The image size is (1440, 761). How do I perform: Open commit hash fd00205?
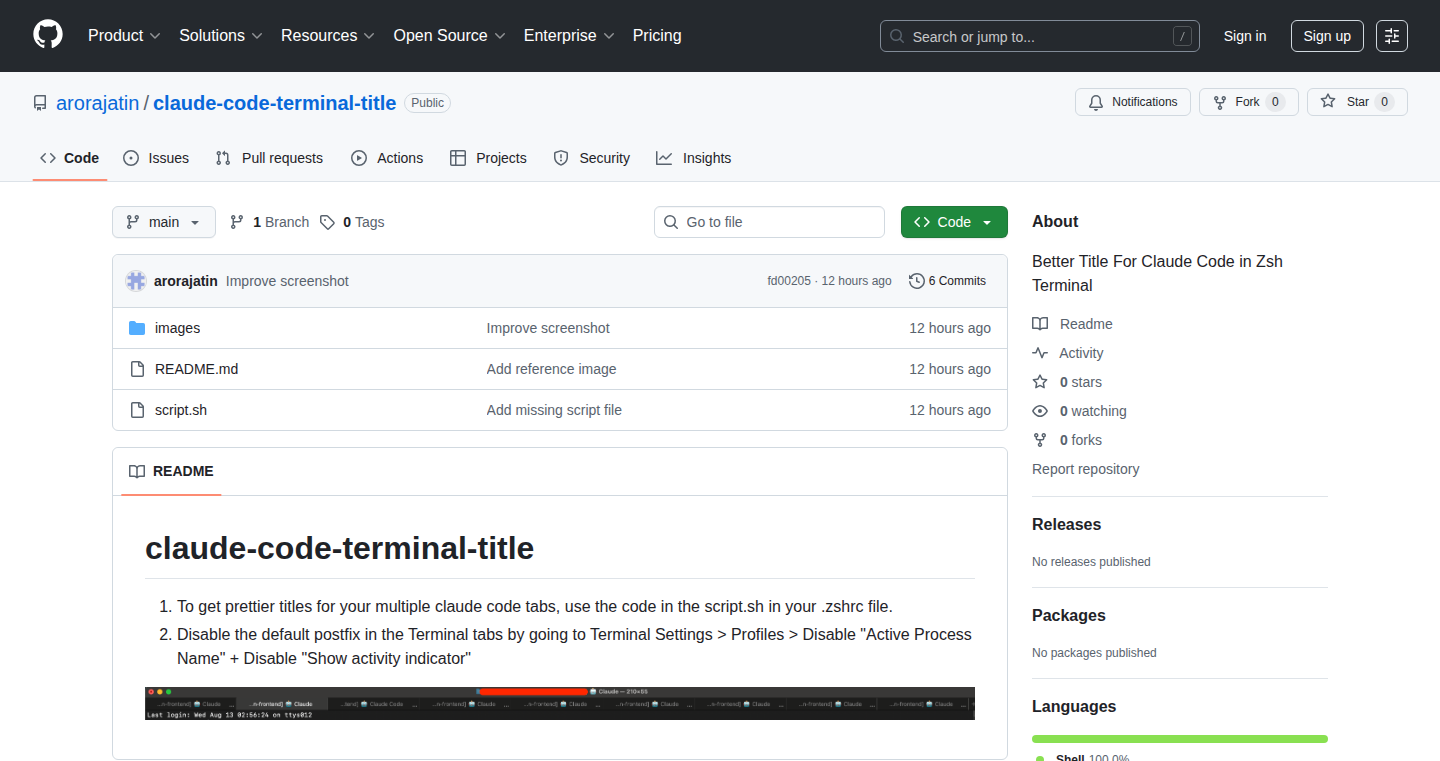[789, 281]
